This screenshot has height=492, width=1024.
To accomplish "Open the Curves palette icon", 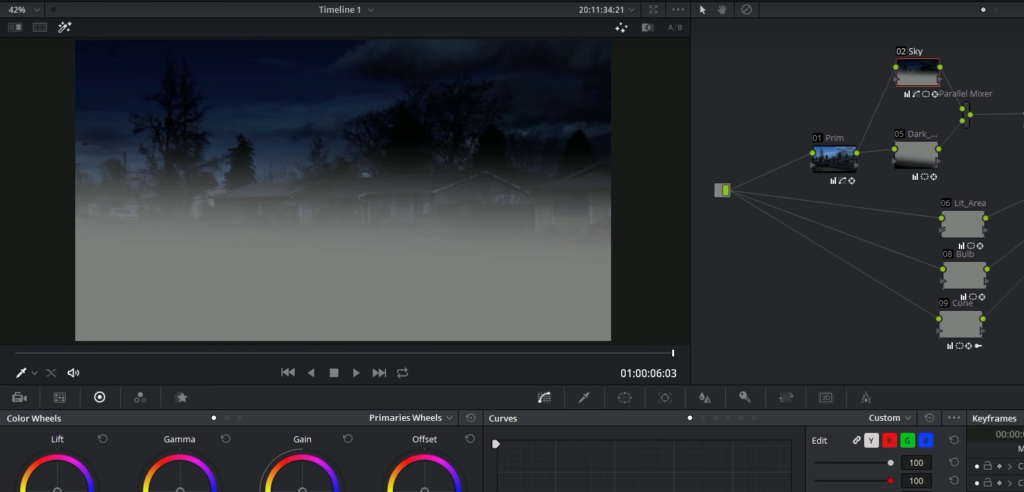I will [544, 397].
